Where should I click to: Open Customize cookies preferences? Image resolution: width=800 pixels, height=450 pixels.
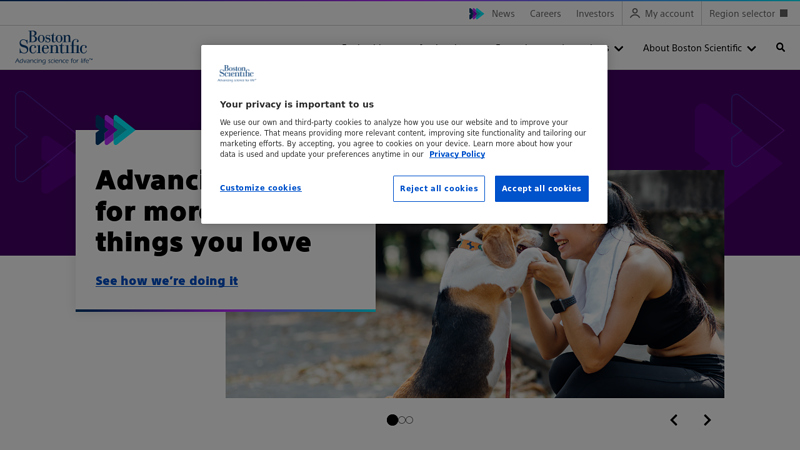tap(260, 188)
